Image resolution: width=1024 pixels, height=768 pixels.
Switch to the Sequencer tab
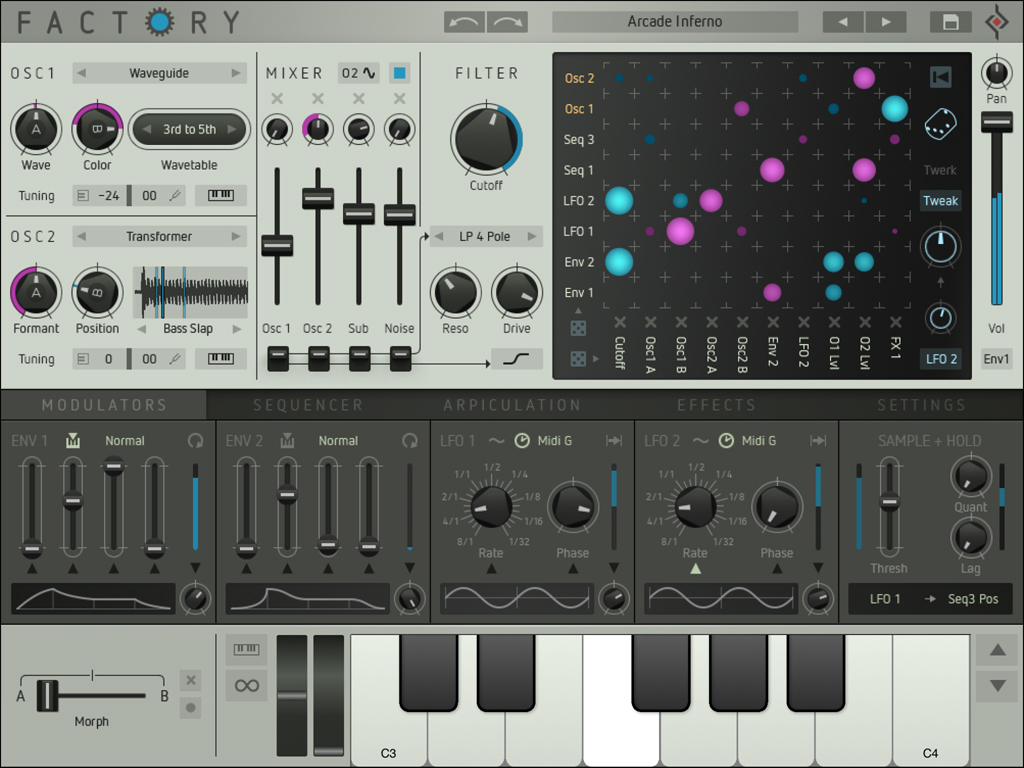tap(308, 405)
